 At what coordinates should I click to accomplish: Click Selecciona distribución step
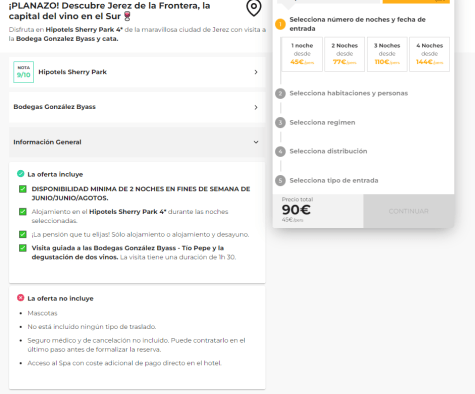tap(328, 151)
